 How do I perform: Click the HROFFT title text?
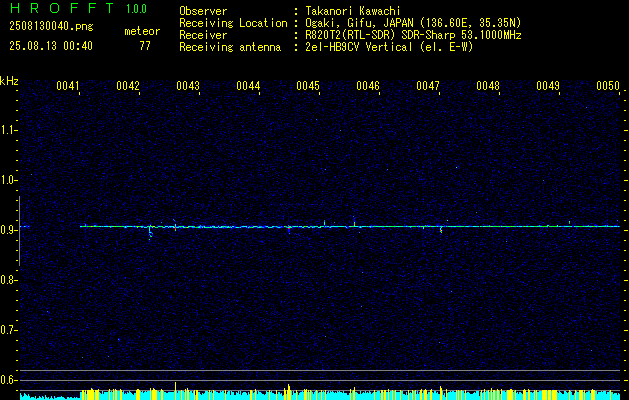point(62,8)
